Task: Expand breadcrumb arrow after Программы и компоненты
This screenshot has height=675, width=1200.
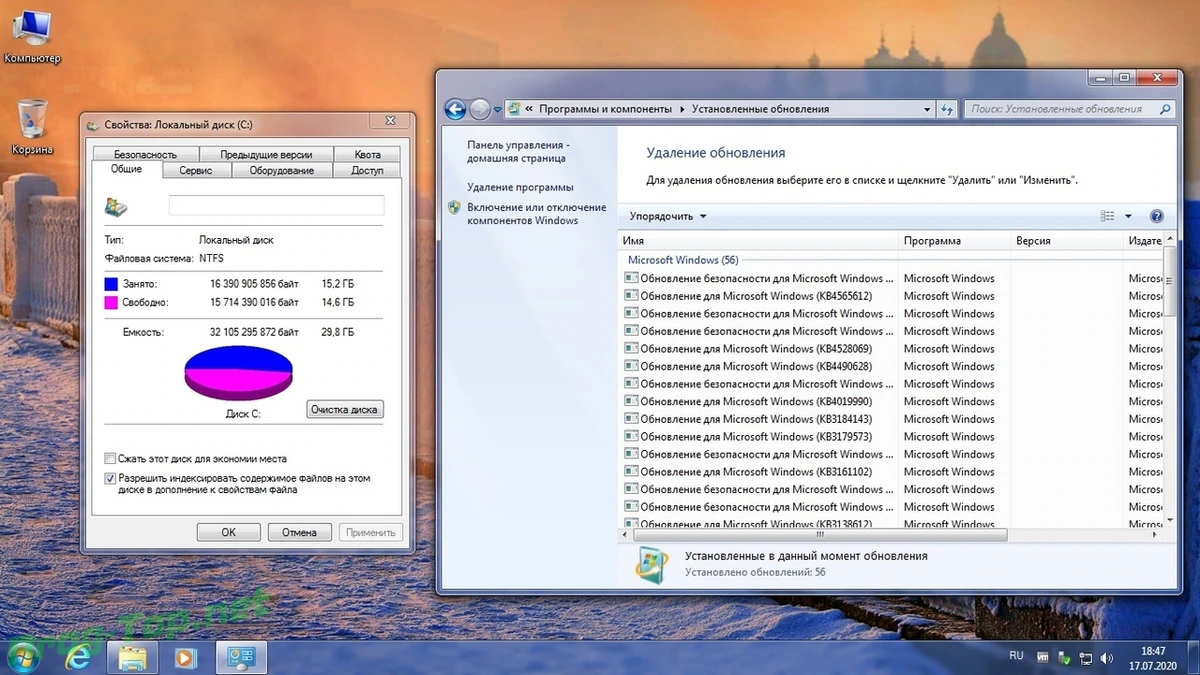Action: 682,109
